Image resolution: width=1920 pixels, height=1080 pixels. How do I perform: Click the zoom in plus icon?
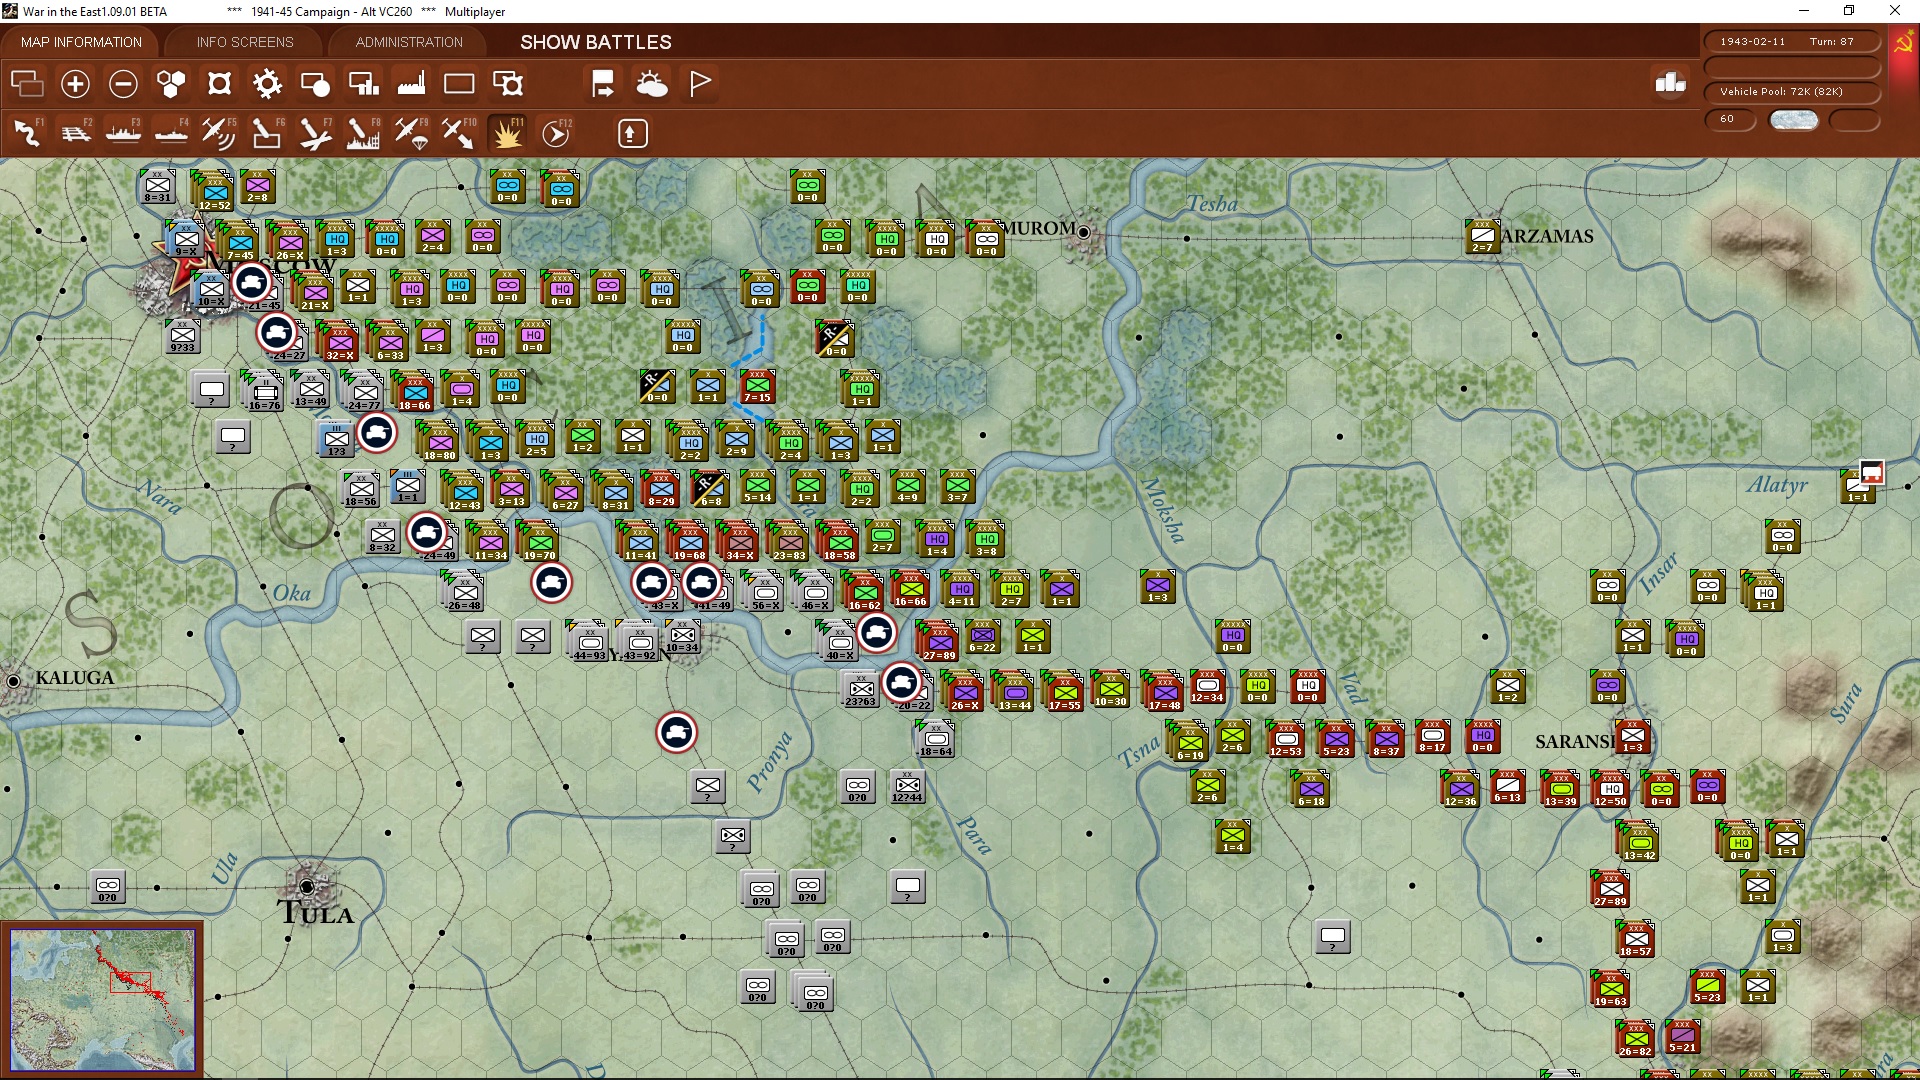point(75,84)
